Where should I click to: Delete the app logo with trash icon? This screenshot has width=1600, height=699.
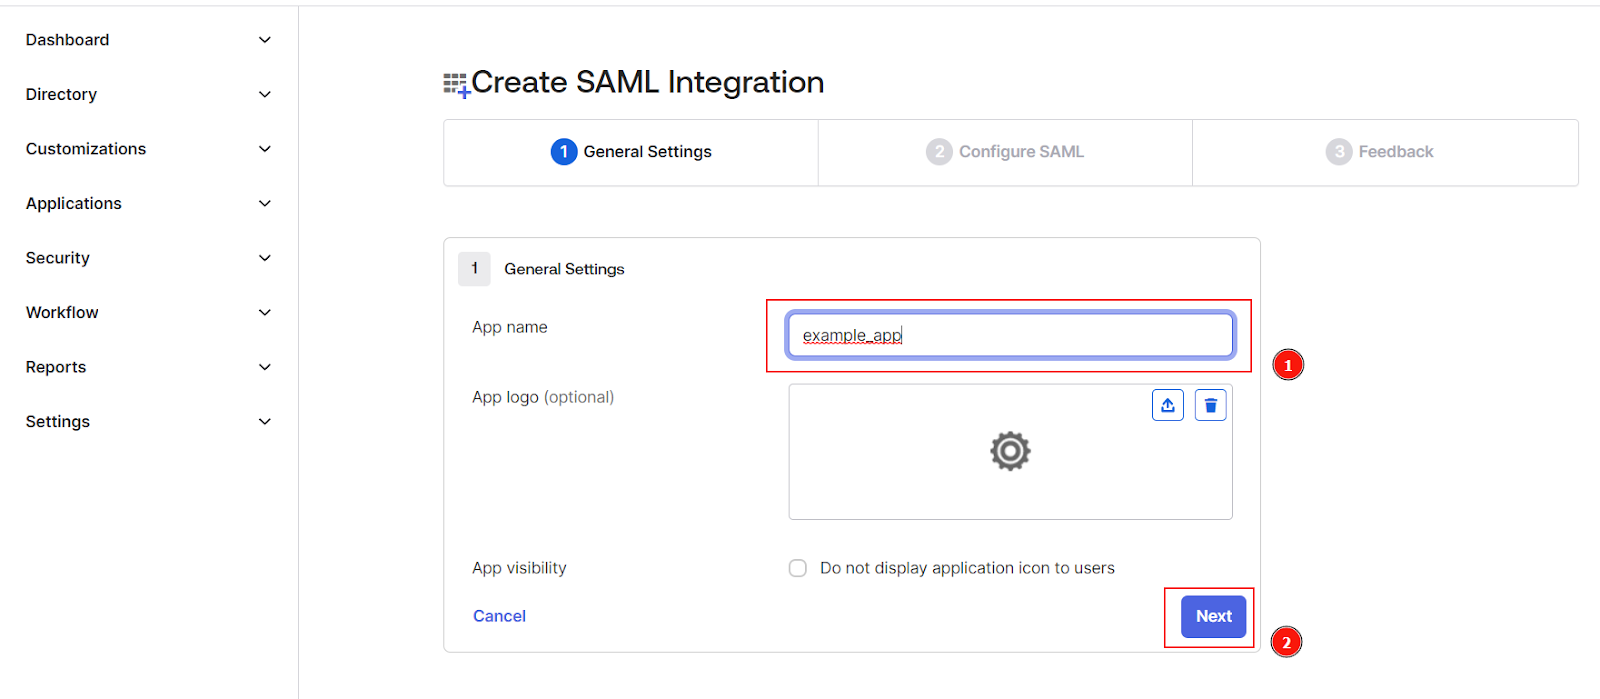pos(1210,405)
